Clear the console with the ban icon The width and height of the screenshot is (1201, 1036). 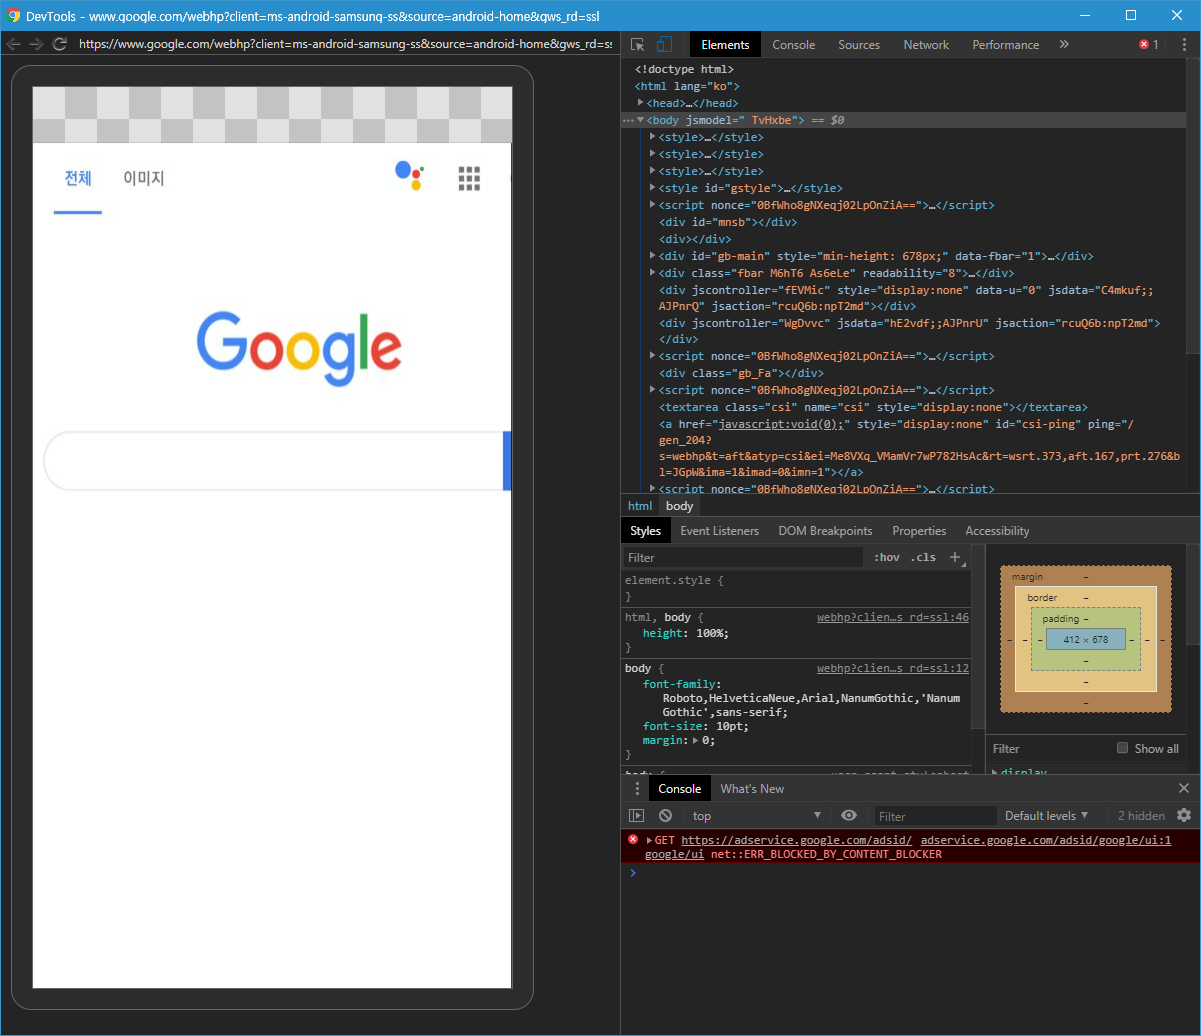point(665,816)
